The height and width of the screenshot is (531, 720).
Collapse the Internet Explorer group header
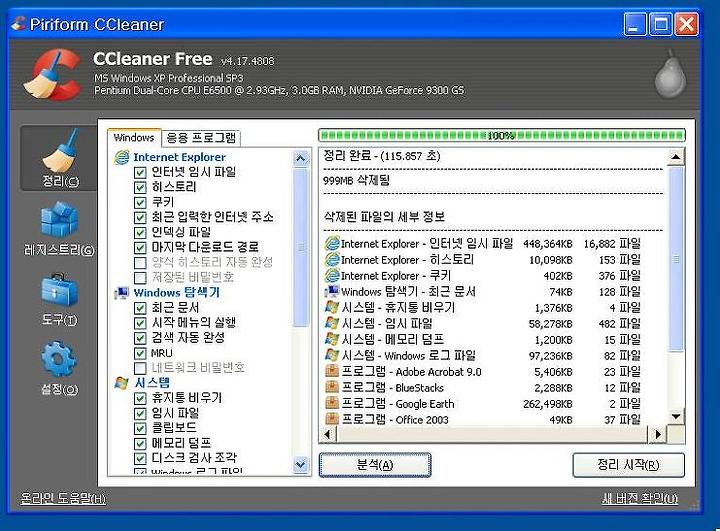[x=179, y=157]
